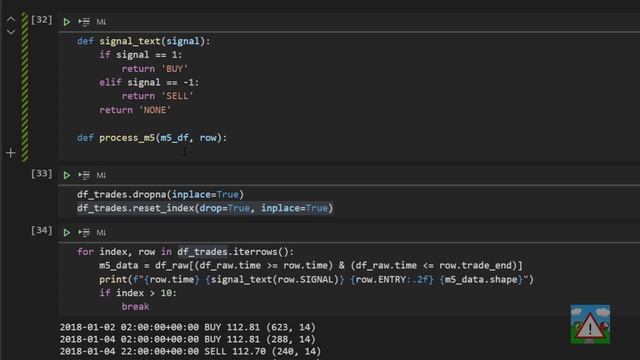Click the 'if index > 10:' line
This screenshot has width=640, height=360.
click(x=138, y=293)
